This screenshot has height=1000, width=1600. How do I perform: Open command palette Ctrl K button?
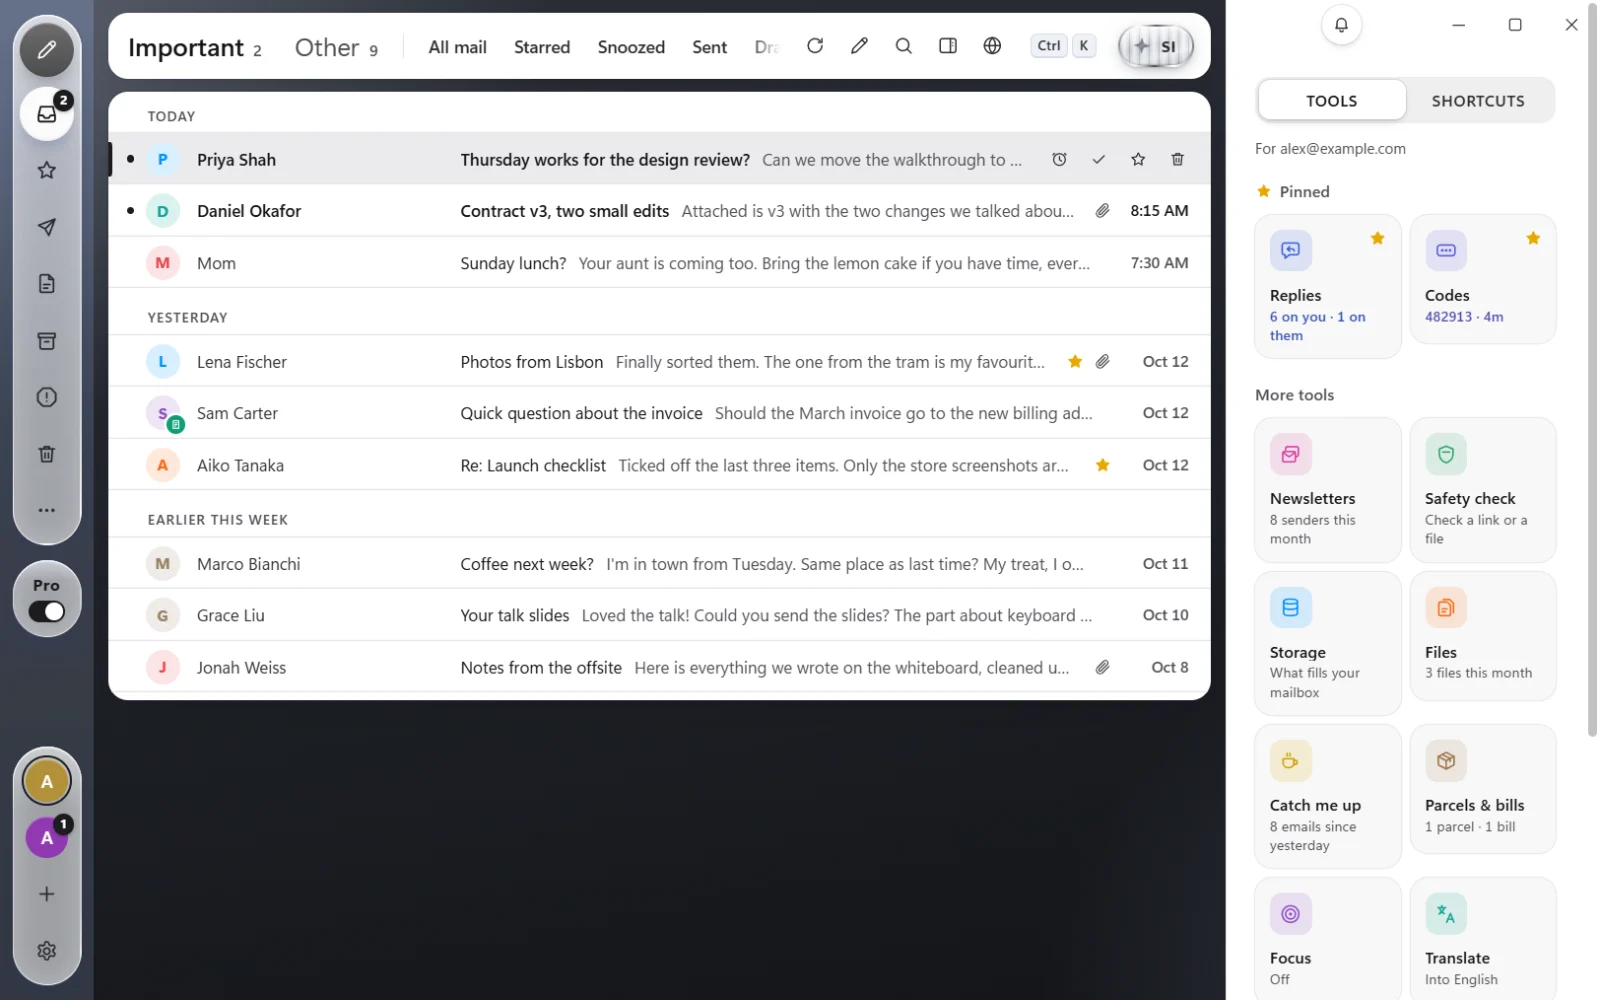(x=1063, y=46)
